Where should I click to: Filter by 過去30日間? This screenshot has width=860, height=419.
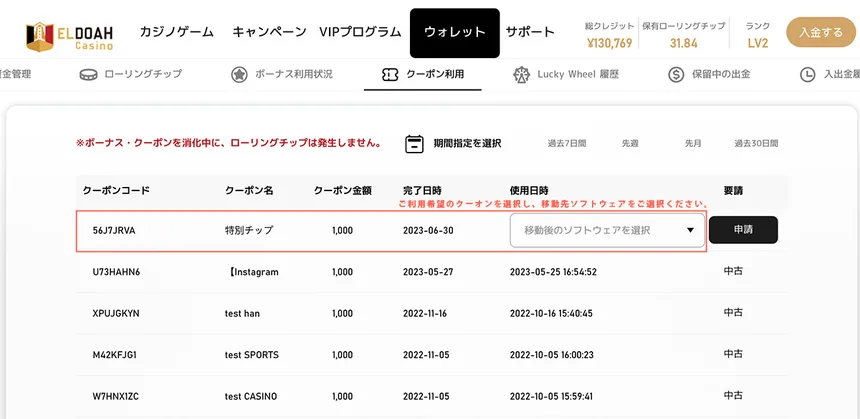point(756,144)
